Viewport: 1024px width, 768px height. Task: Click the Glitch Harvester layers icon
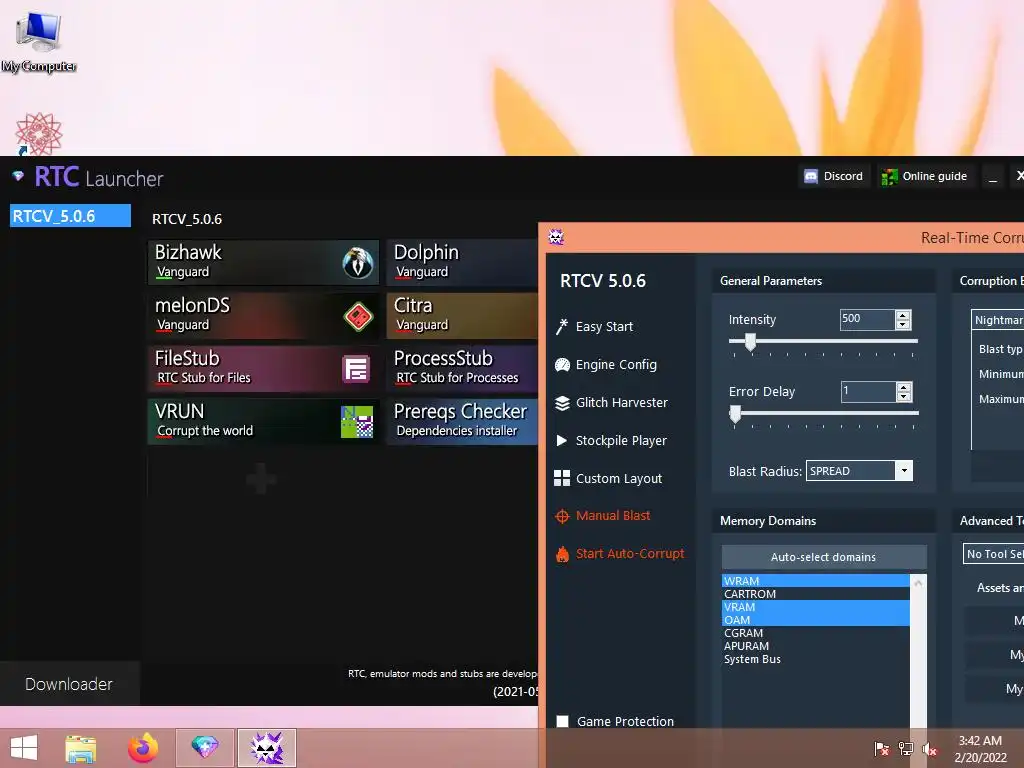click(562, 403)
